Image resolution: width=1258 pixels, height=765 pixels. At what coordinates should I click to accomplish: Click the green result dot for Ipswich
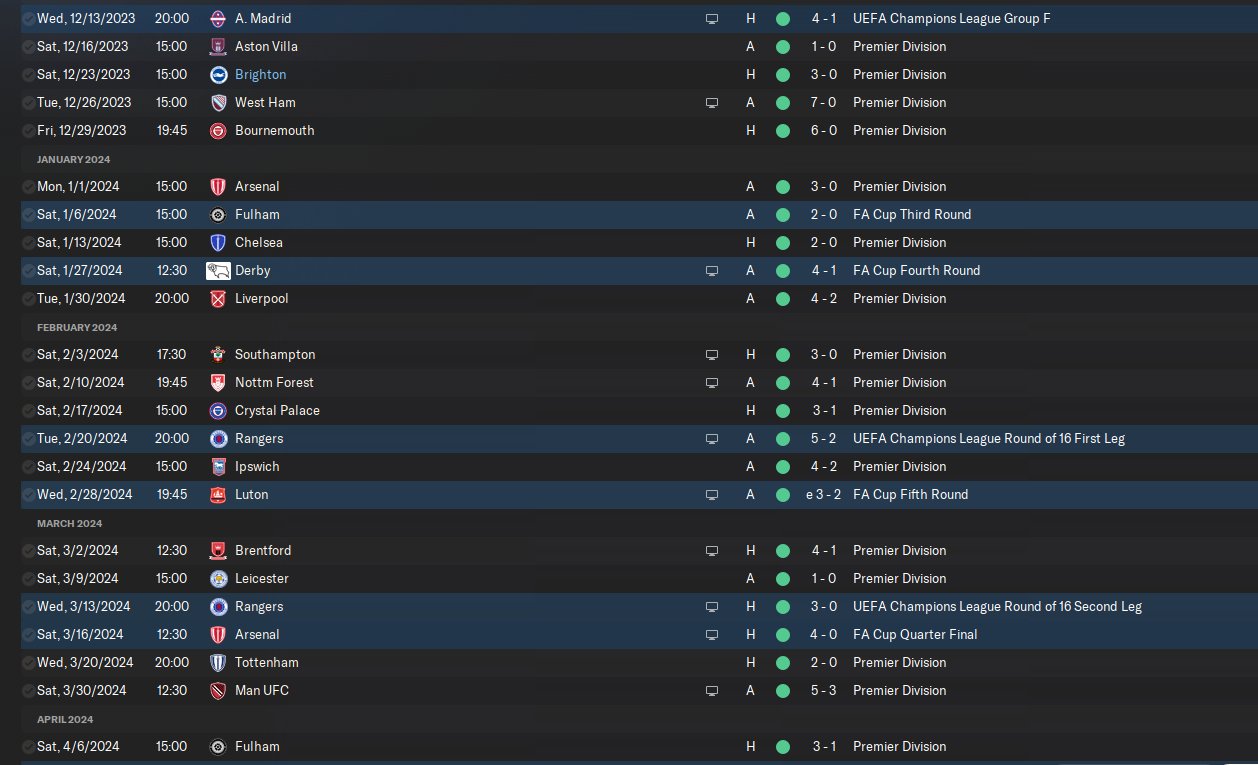point(782,466)
